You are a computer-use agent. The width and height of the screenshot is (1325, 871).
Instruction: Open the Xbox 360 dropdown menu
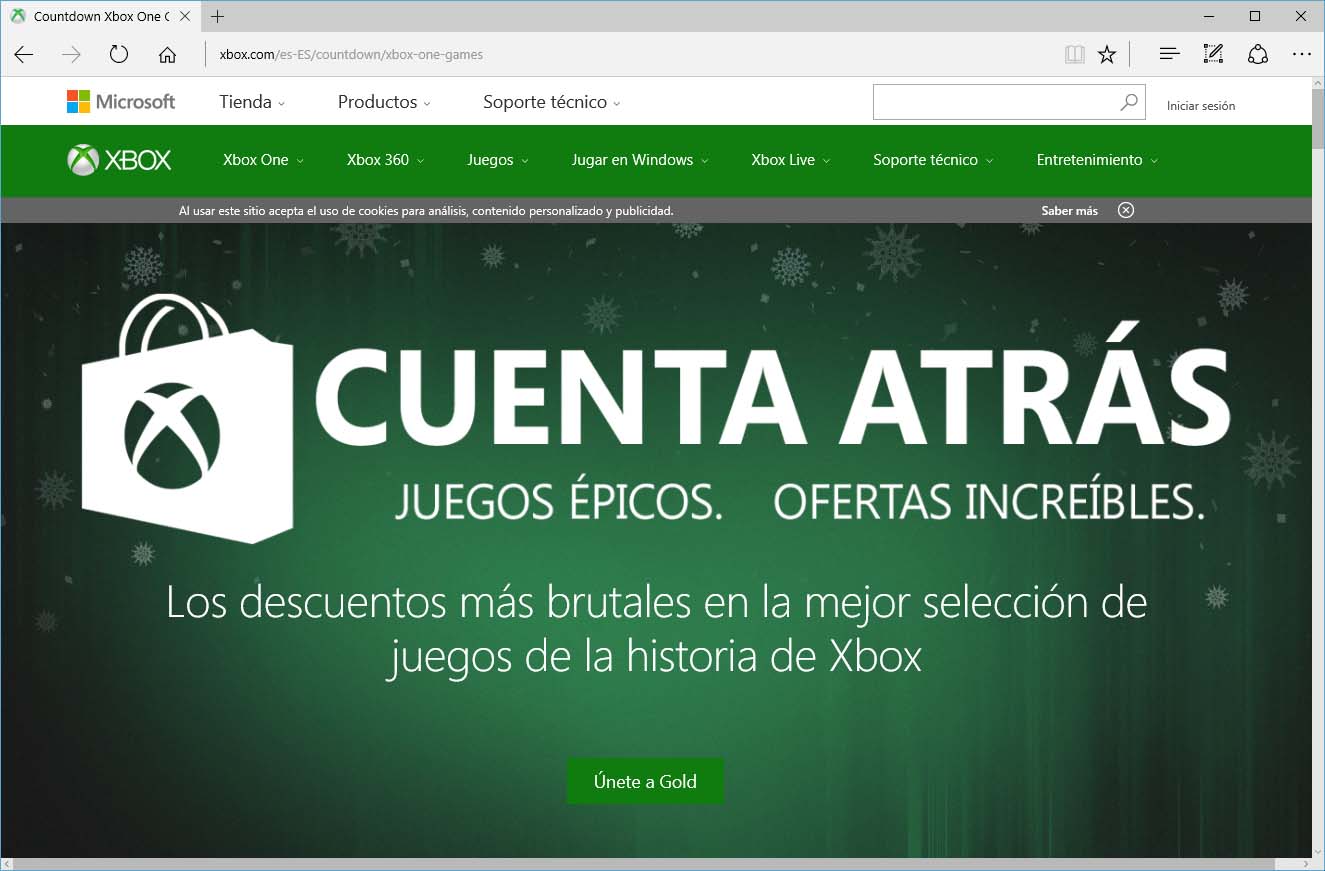tap(385, 160)
